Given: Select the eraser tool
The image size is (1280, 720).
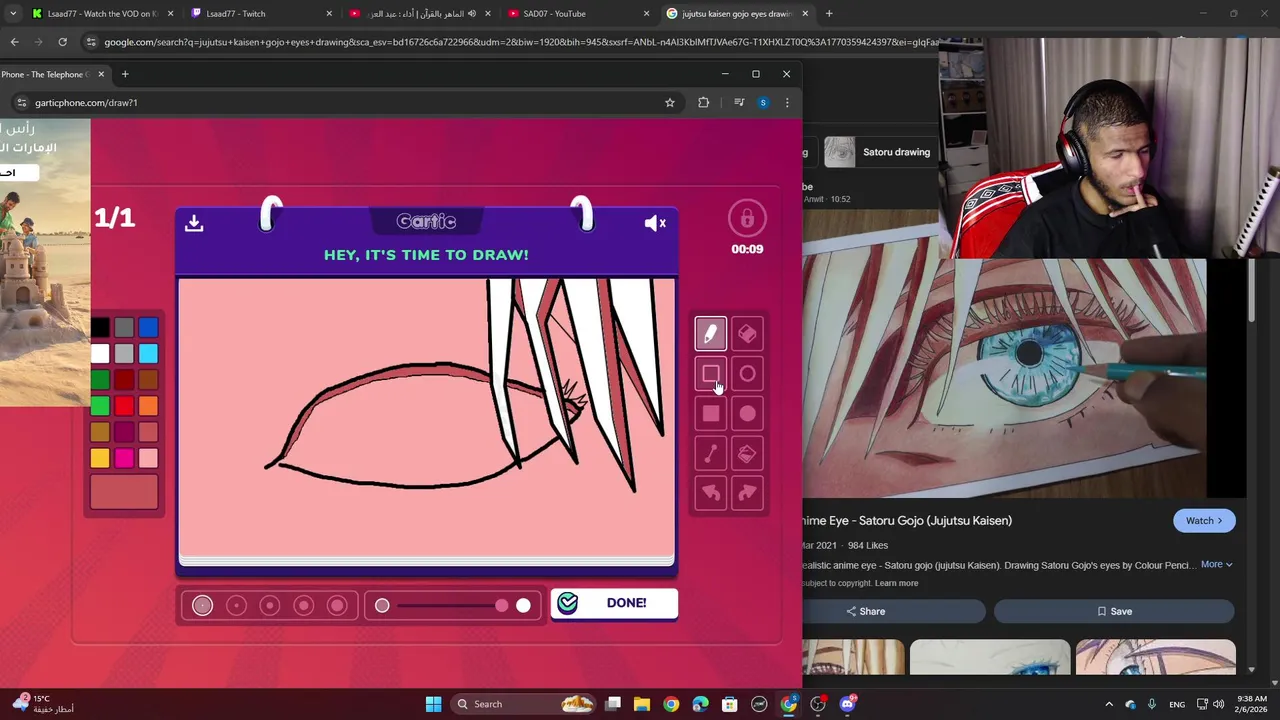Looking at the screenshot, I should click(747, 333).
